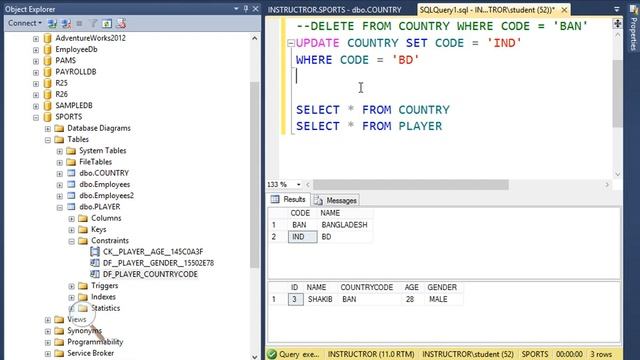Open Object Explorer window position arrow
This screenshot has width=640, height=360.
pos(236,9)
